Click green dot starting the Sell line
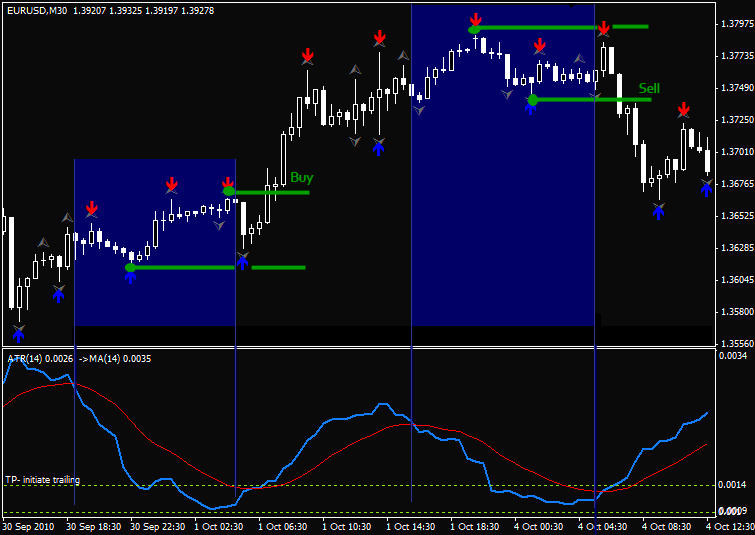This screenshot has height=535, width=755. click(x=533, y=100)
